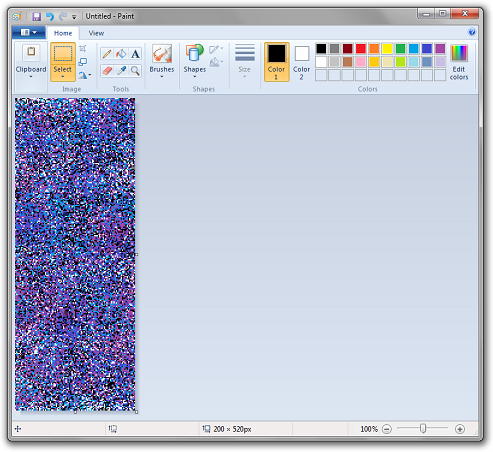Click the Magnifier tool
Image resolution: width=493 pixels, height=452 pixels.
point(135,70)
